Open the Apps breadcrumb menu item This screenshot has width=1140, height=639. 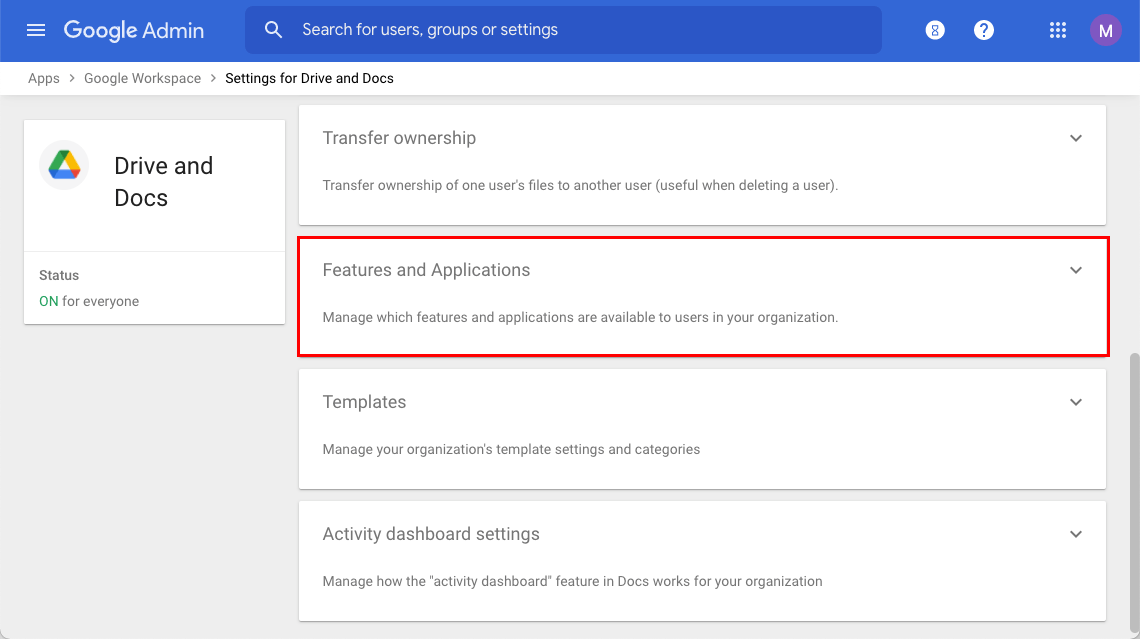click(43, 77)
